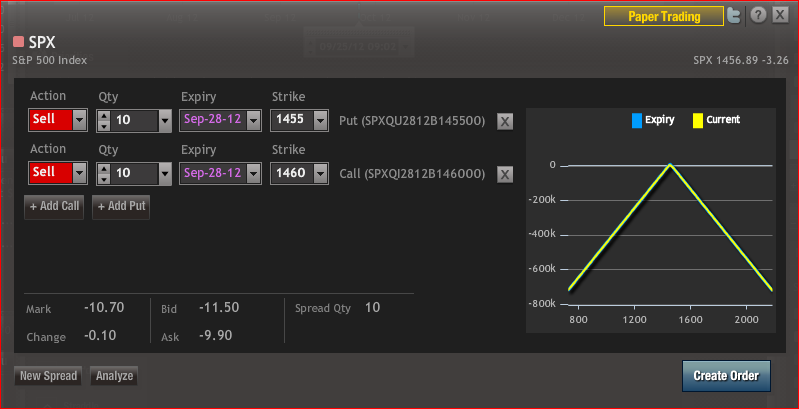Click the yellow Current legend swatch
Image resolution: width=799 pixels, height=409 pixels.
click(x=698, y=121)
